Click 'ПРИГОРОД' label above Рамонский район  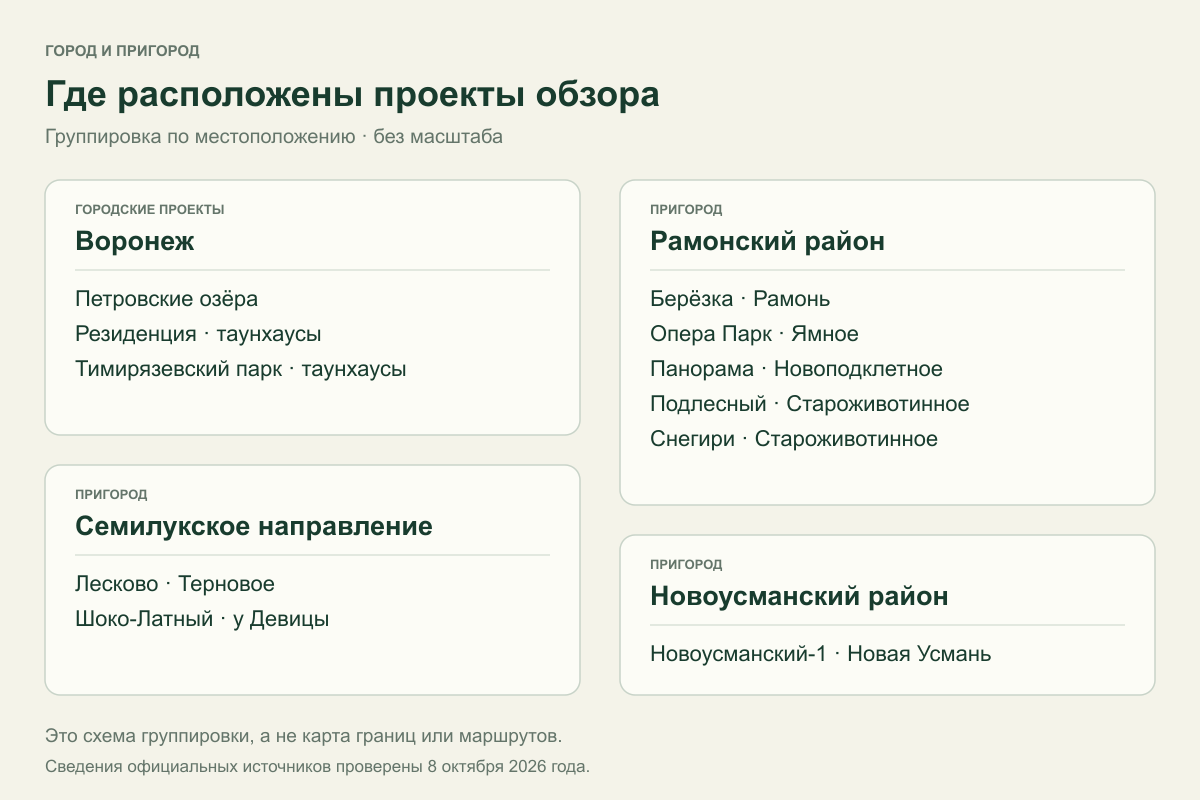[x=686, y=210]
